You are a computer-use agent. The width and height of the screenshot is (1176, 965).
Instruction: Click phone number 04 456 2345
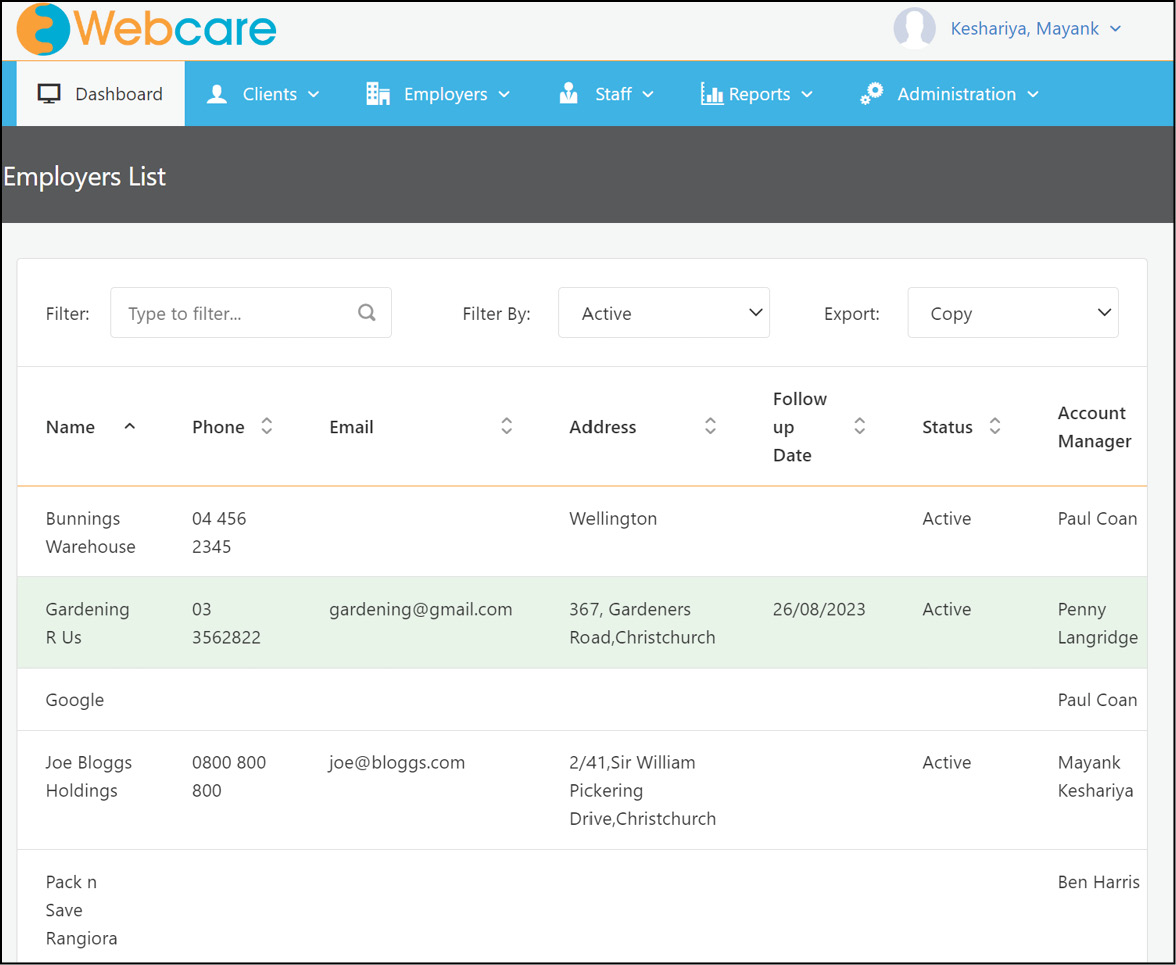[x=219, y=532]
